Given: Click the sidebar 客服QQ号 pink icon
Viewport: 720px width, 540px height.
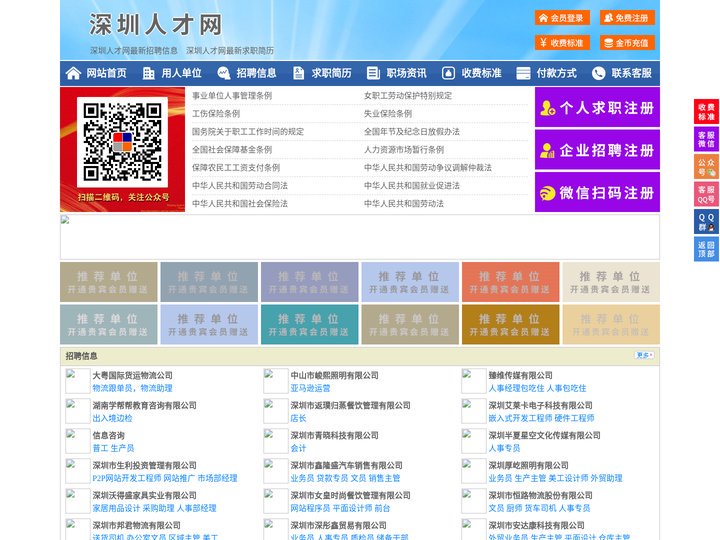Looking at the screenshot, I should point(706,194).
